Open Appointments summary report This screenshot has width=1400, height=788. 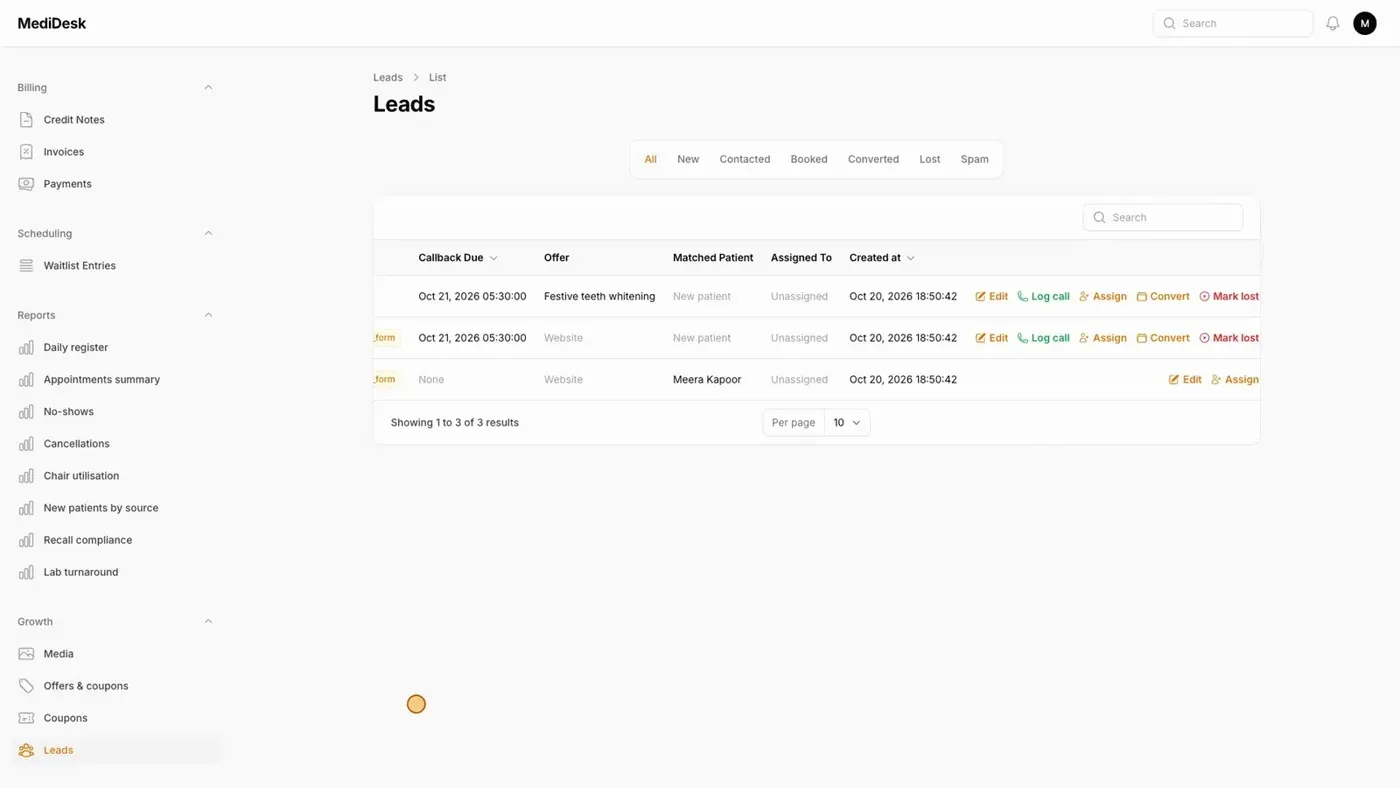[102, 380]
